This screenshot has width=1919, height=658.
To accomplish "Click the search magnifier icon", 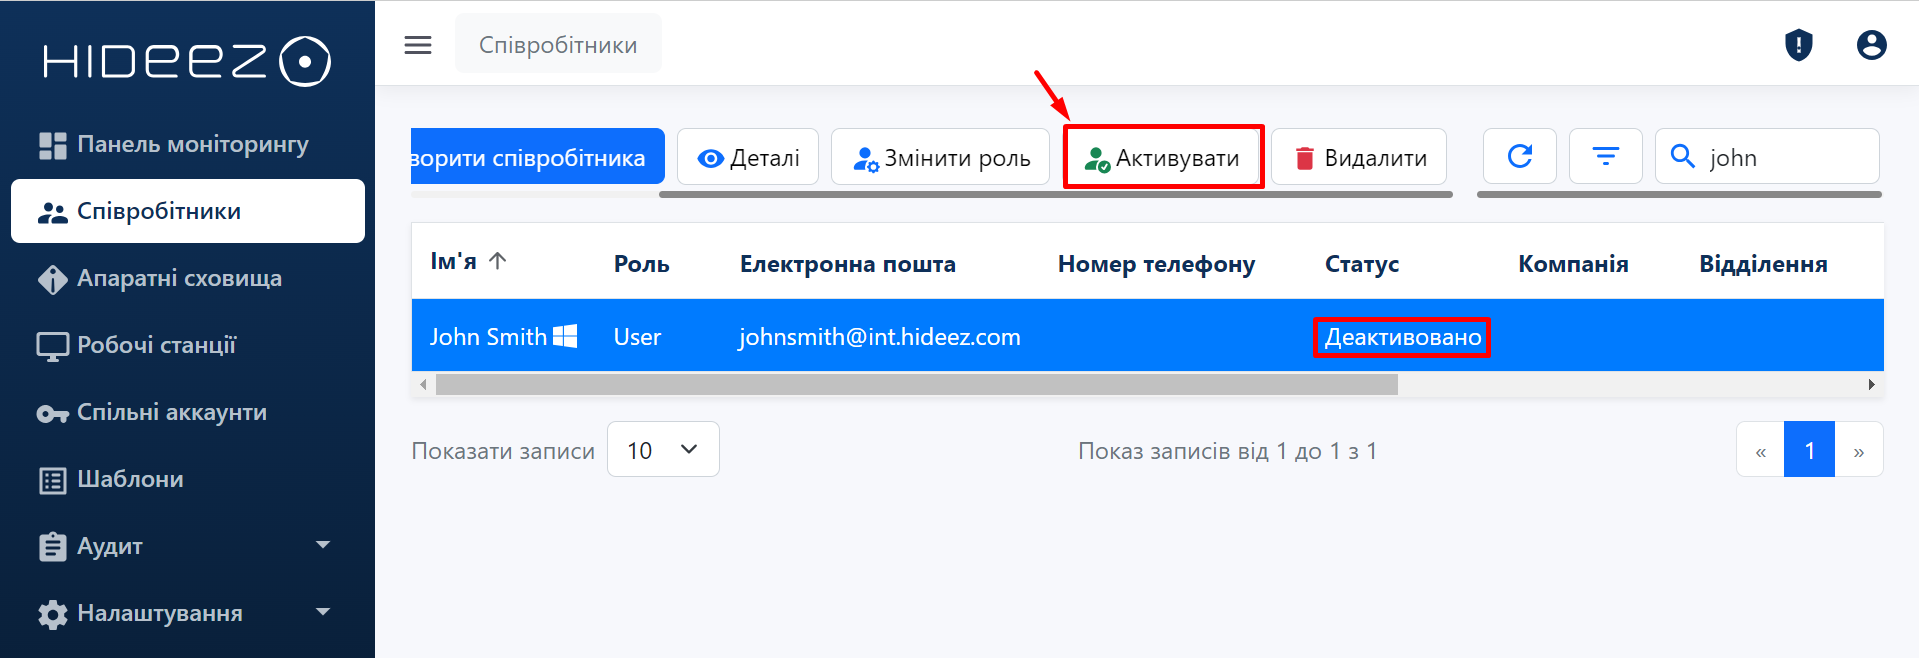I will click(1683, 157).
